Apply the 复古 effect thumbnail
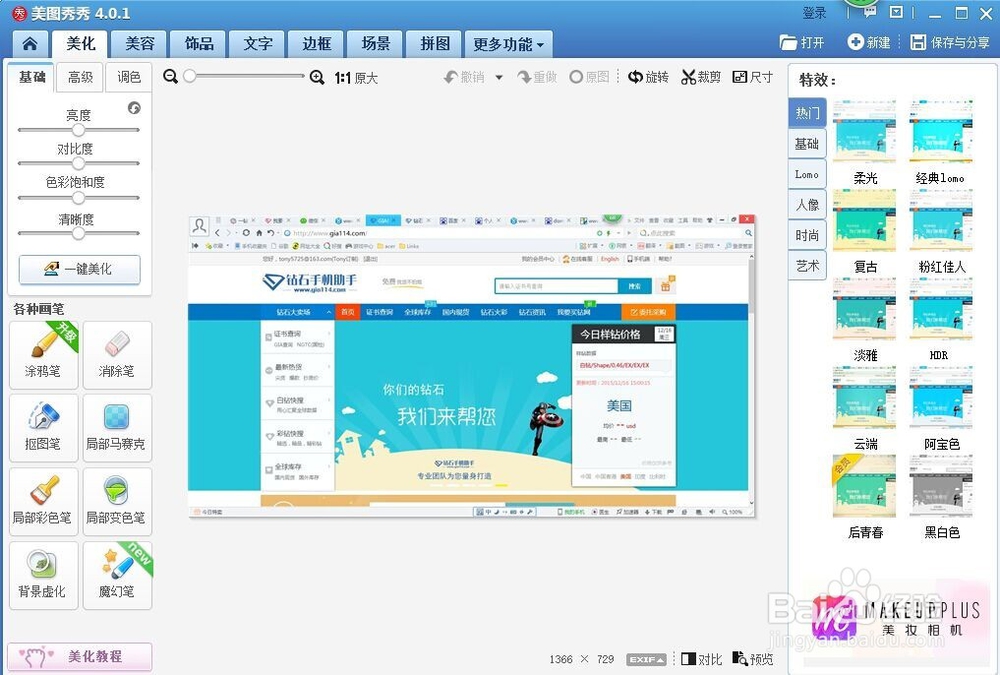Viewport: 1000px width, 675px height. [x=865, y=222]
